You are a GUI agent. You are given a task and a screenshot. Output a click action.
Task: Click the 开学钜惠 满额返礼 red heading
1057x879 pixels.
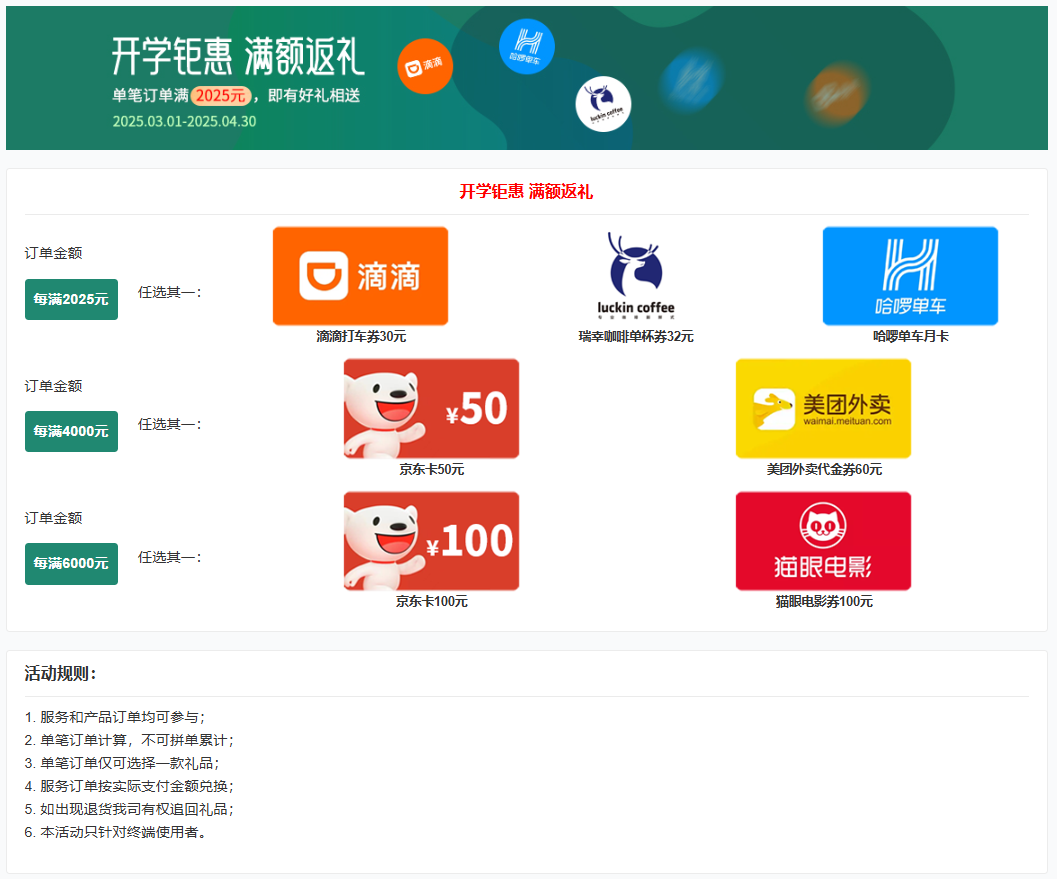528,192
